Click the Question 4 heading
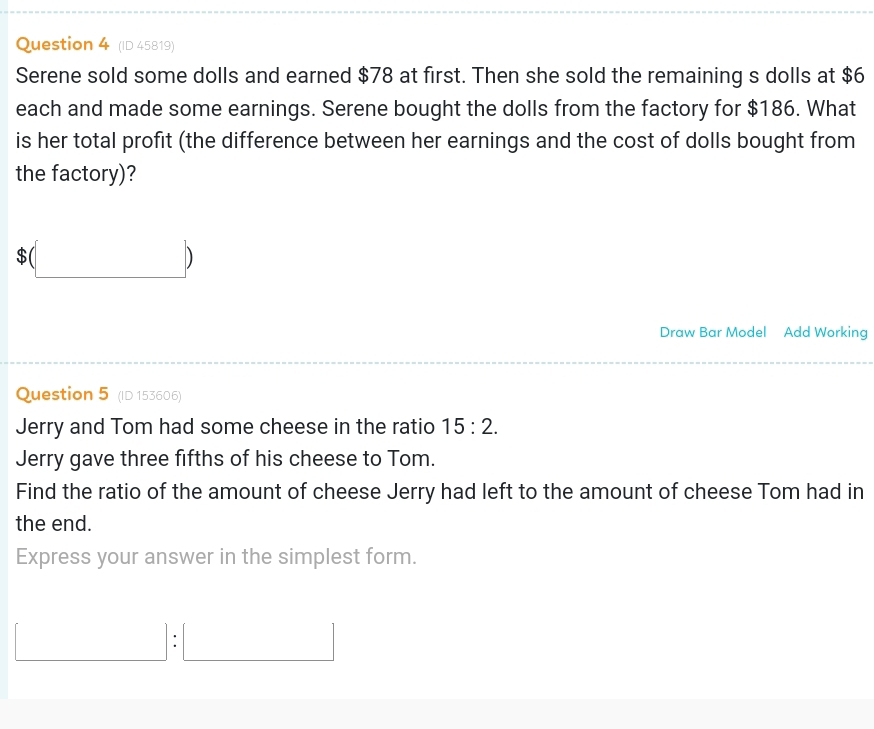The height and width of the screenshot is (729, 874). pyautogui.click(x=62, y=44)
